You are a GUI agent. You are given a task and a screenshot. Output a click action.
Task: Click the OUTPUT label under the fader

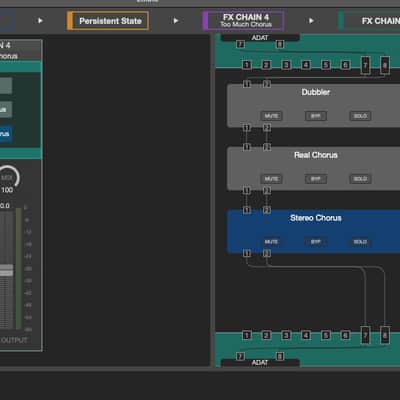point(14,340)
